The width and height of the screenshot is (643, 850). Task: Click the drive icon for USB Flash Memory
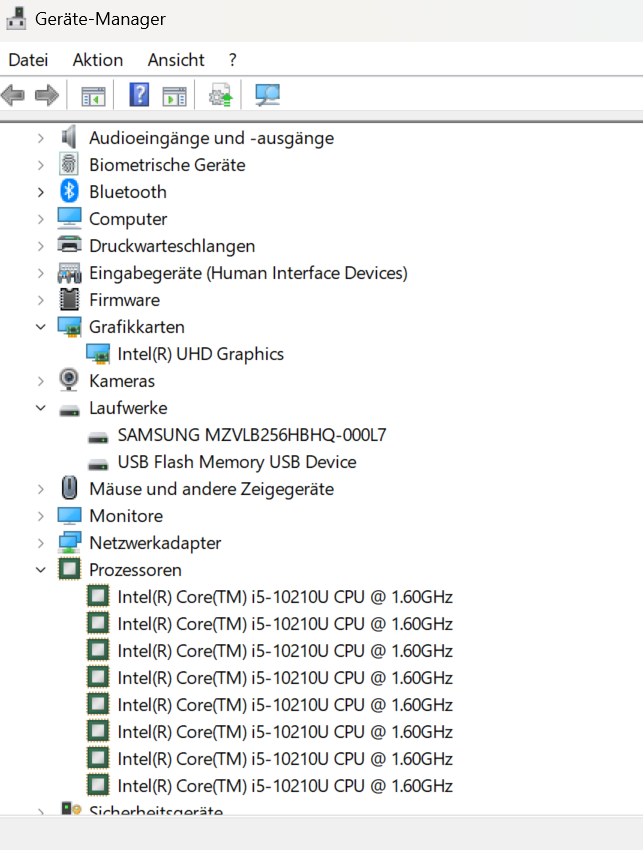[x=98, y=465]
